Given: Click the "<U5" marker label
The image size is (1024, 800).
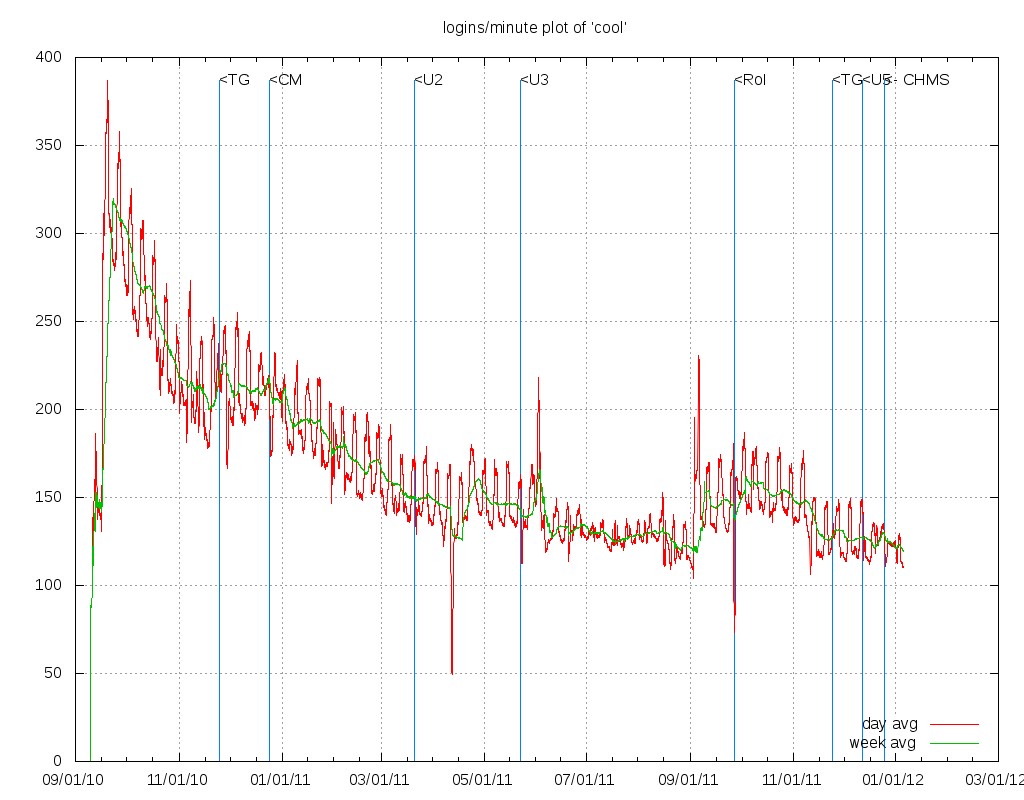Looking at the screenshot, I should point(876,80).
